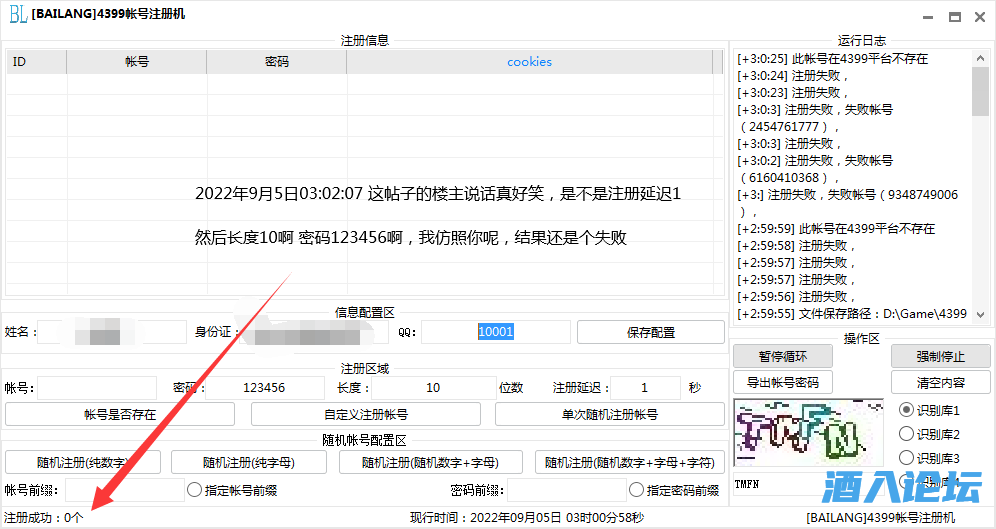The image size is (996, 529).
Task: Start 随机注册(纯字母) registration
Action: pos(249,462)
